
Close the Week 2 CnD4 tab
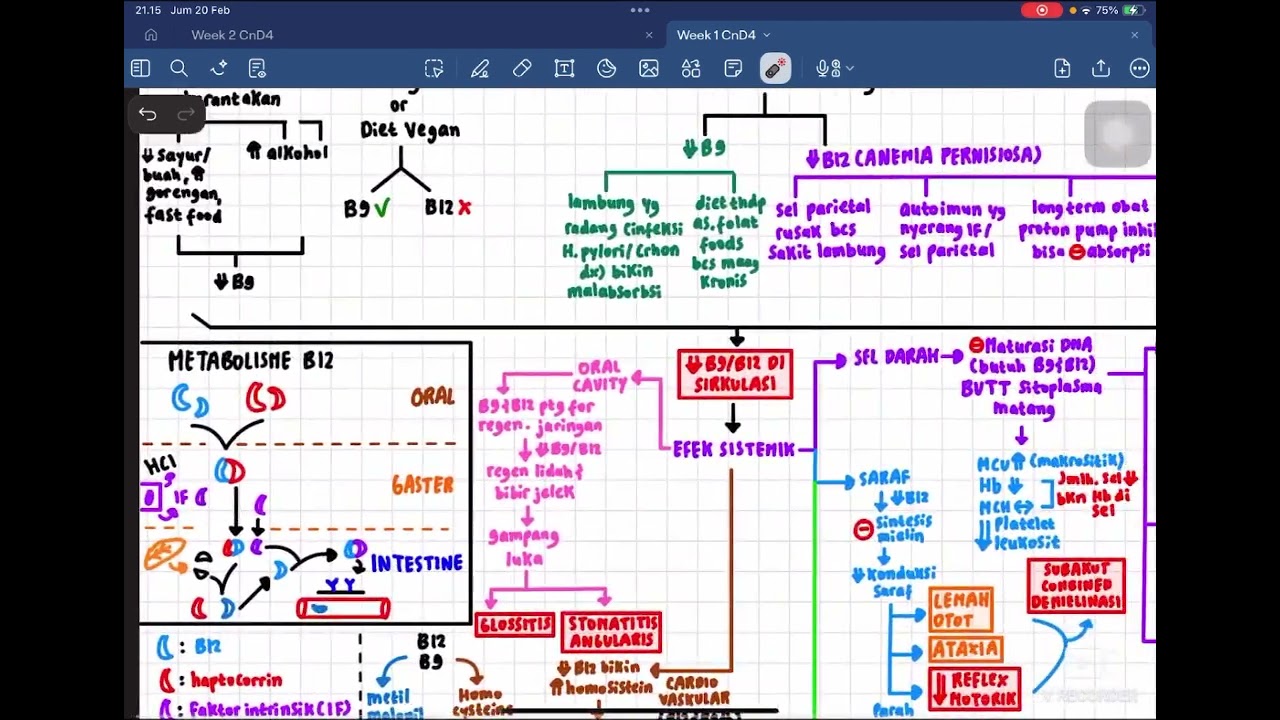(649, 35)
